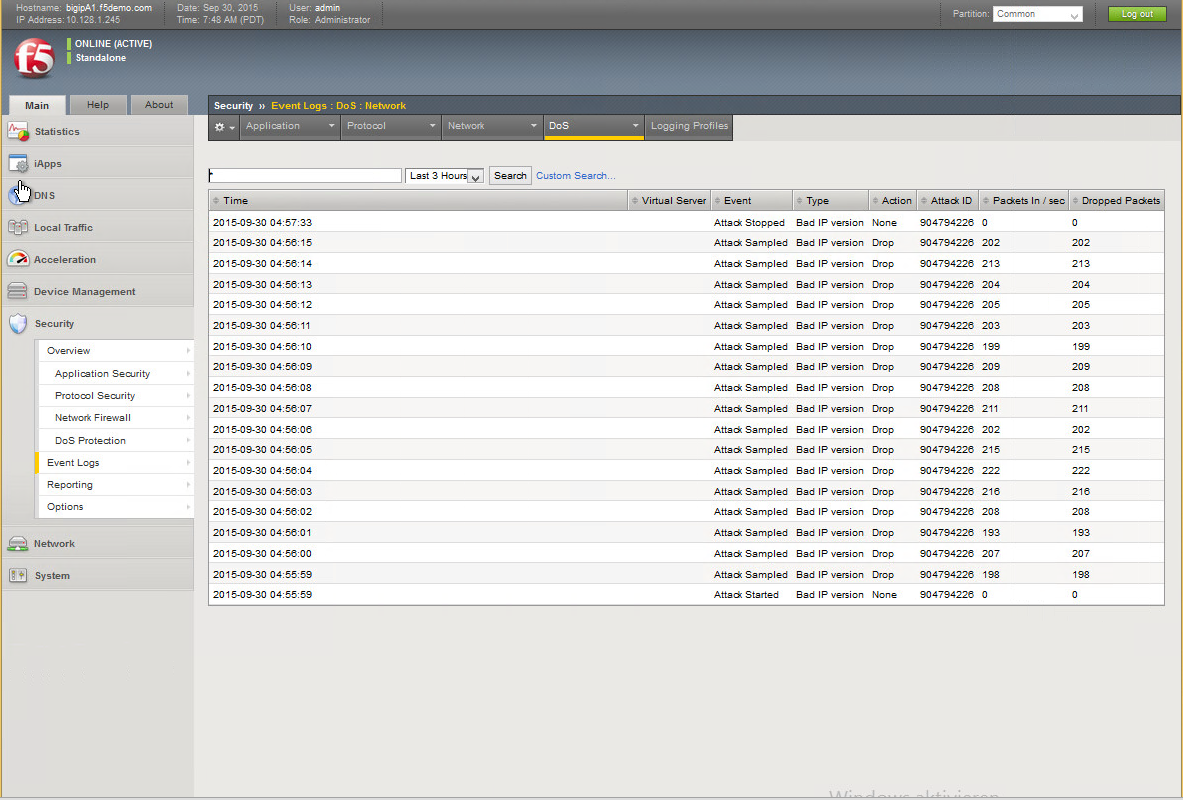Expand the Overview submenu arrow

[188, 351]
